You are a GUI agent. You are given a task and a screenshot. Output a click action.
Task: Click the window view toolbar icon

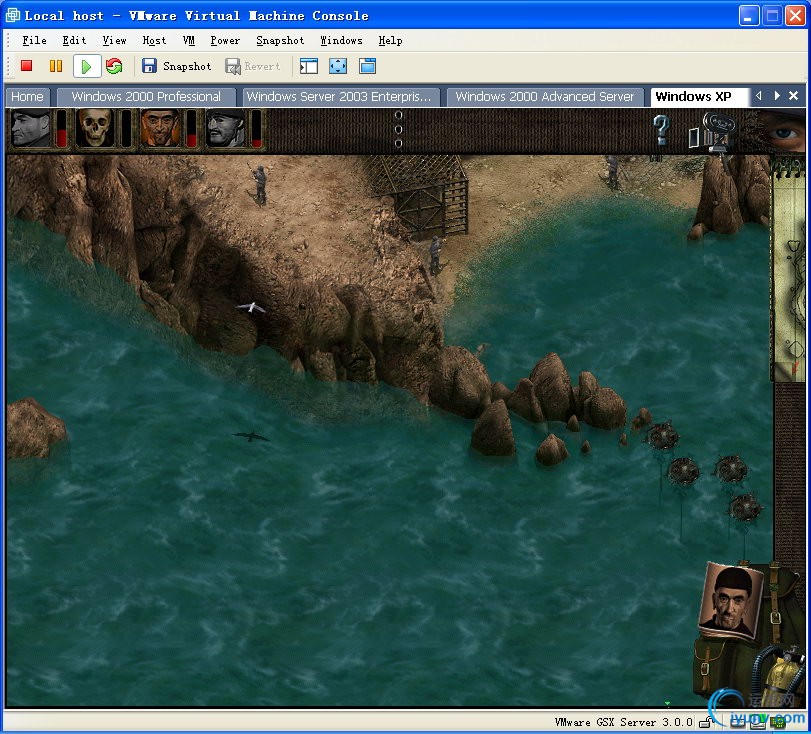point(367,66)
